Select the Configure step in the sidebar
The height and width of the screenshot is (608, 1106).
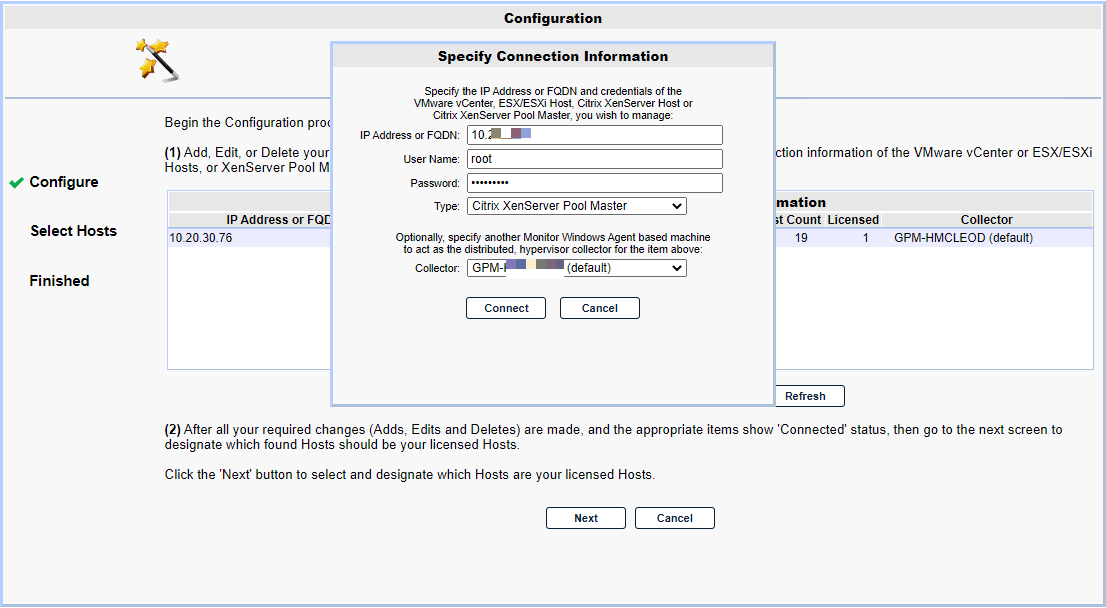63,182
